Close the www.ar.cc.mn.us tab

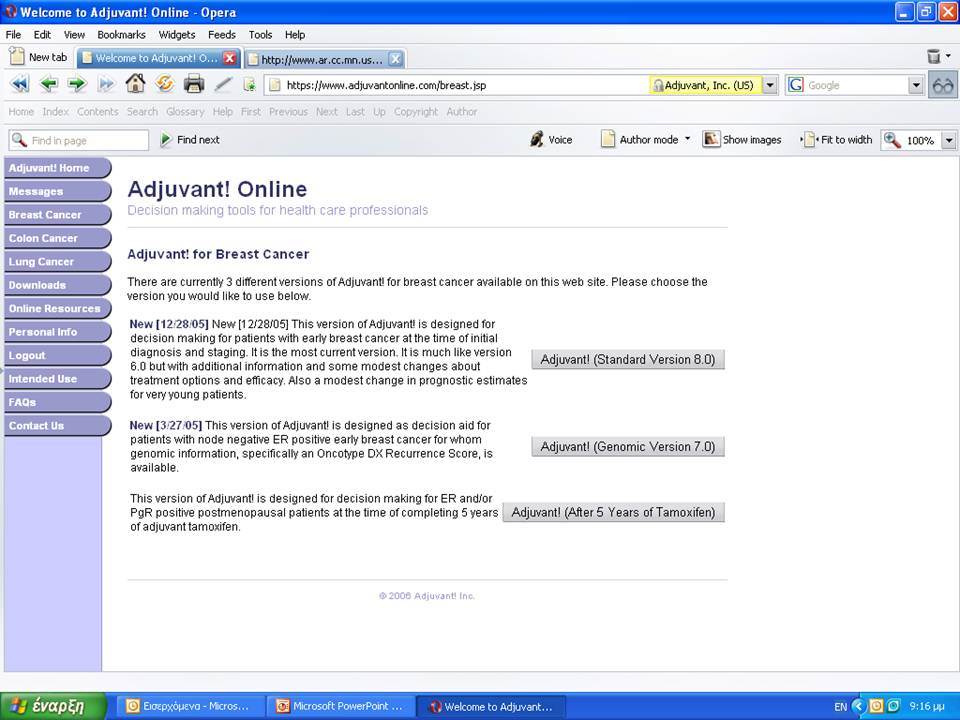click(x=396, y=59)
